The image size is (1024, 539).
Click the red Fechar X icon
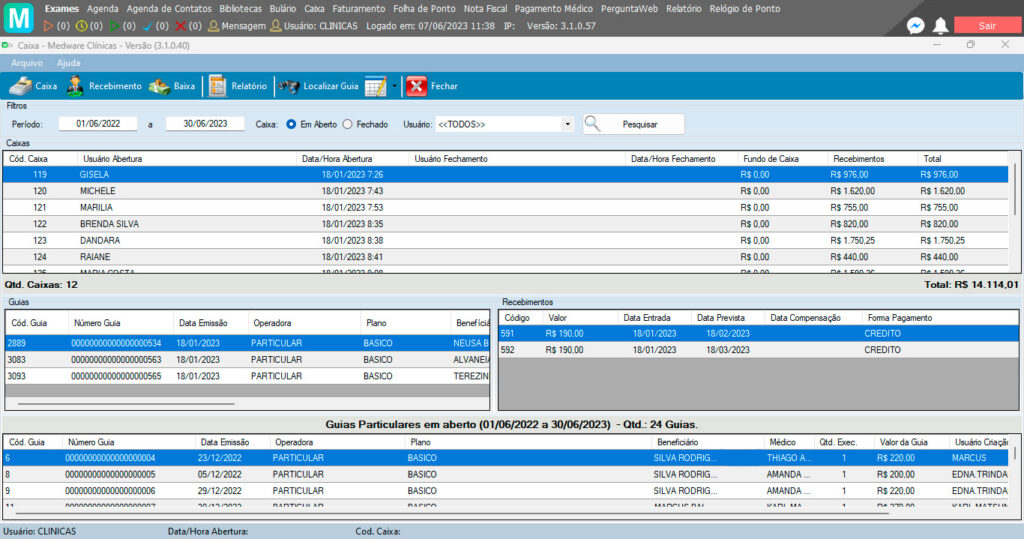(x=416, y=86)
